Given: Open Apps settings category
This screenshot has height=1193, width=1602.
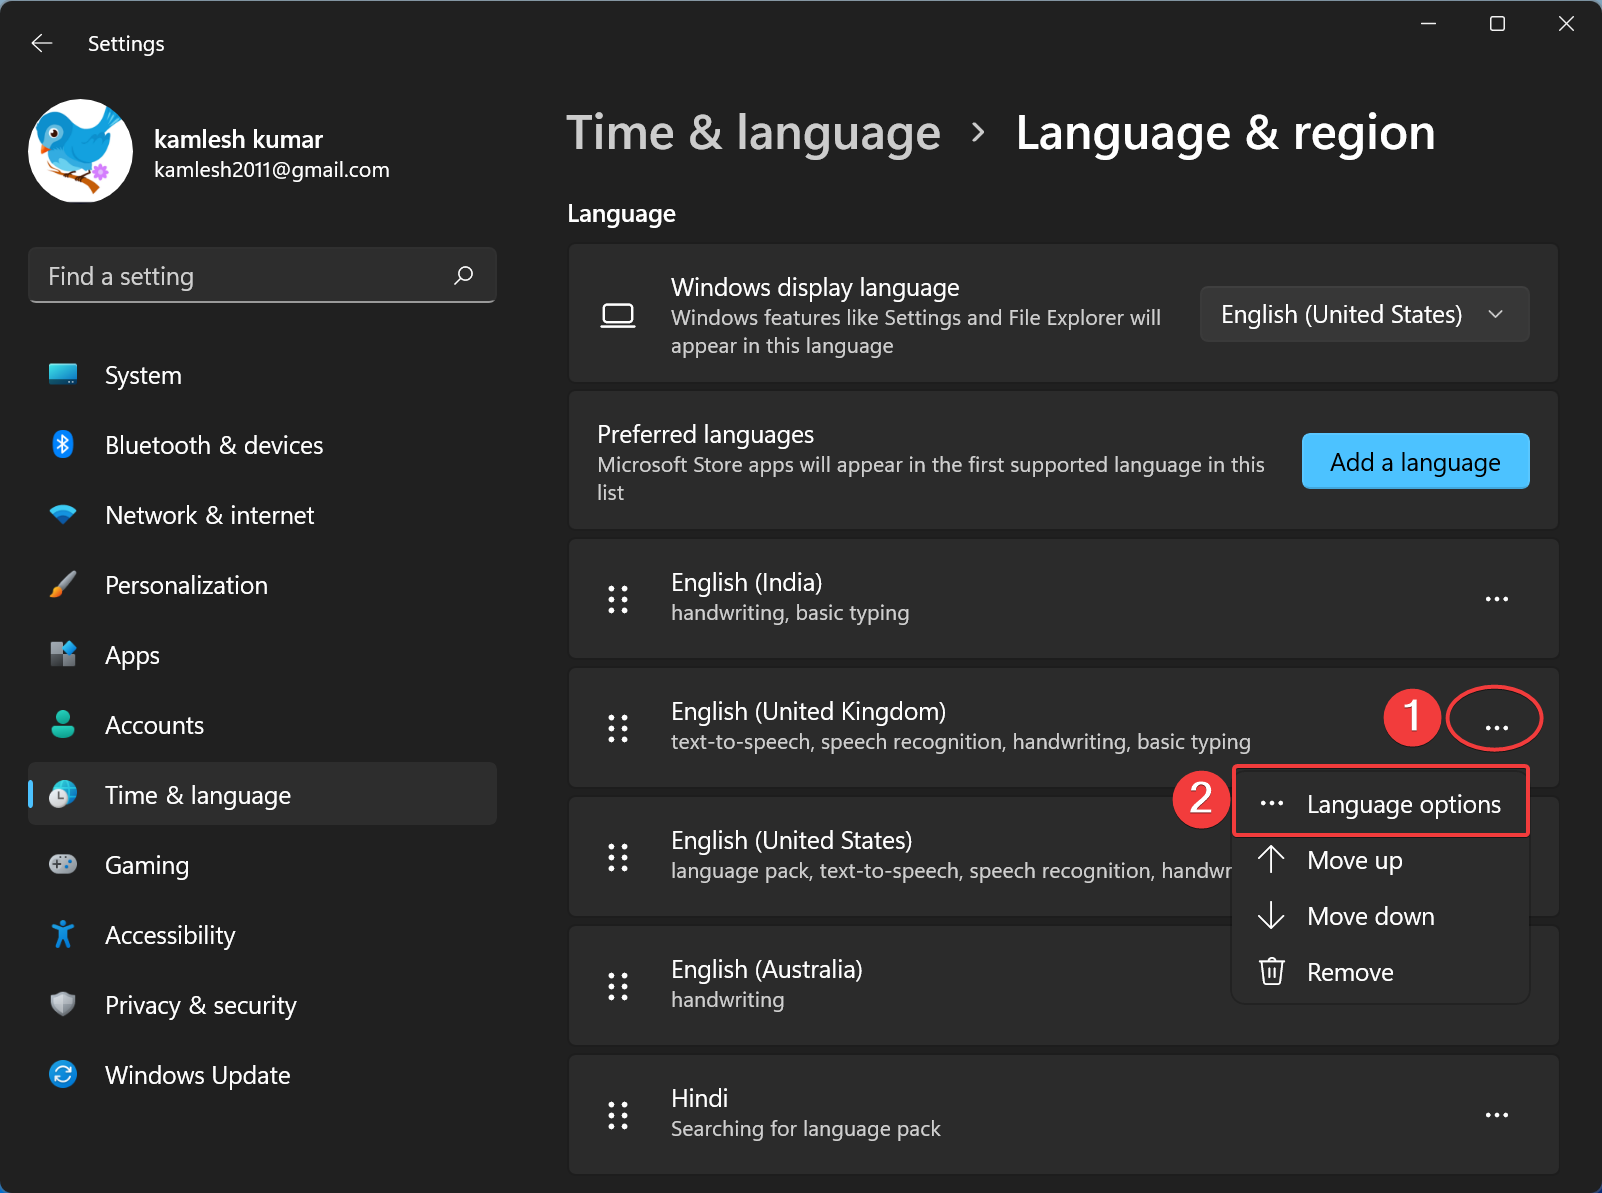Looking at the screenshot, I should [x=262, y=655].
